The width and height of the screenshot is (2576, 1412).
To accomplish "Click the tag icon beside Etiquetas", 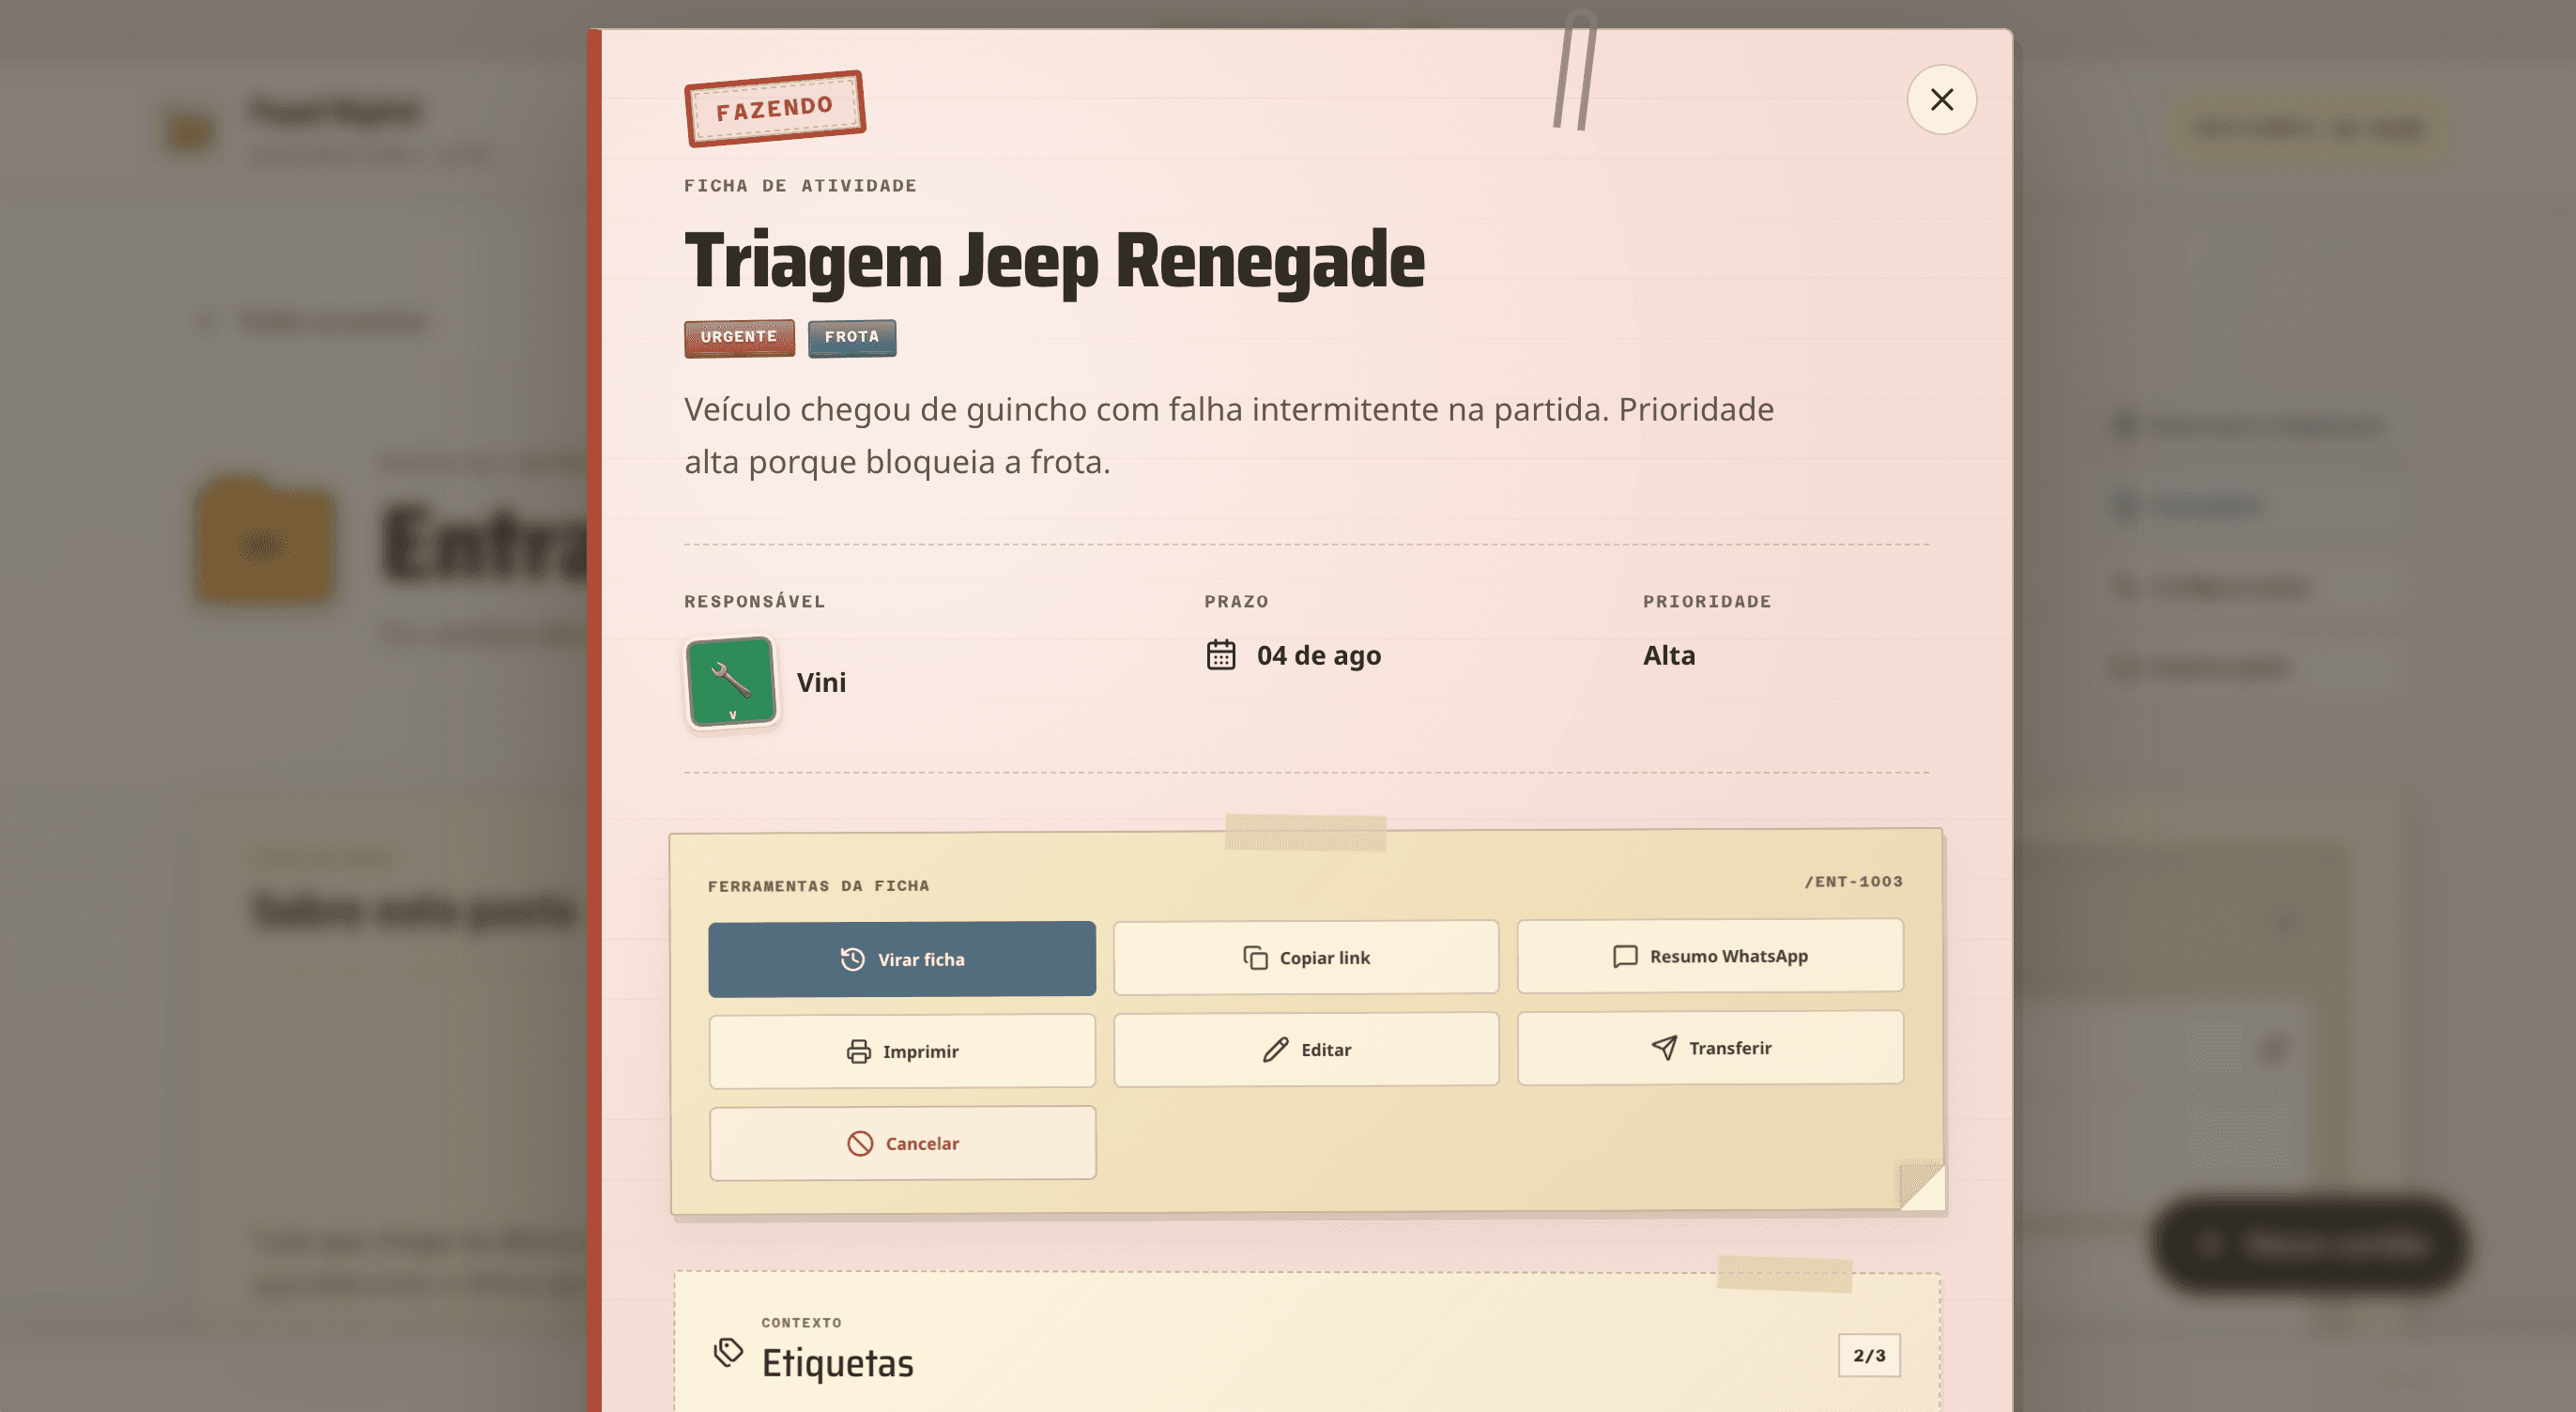I will (x=728, y=1353).
